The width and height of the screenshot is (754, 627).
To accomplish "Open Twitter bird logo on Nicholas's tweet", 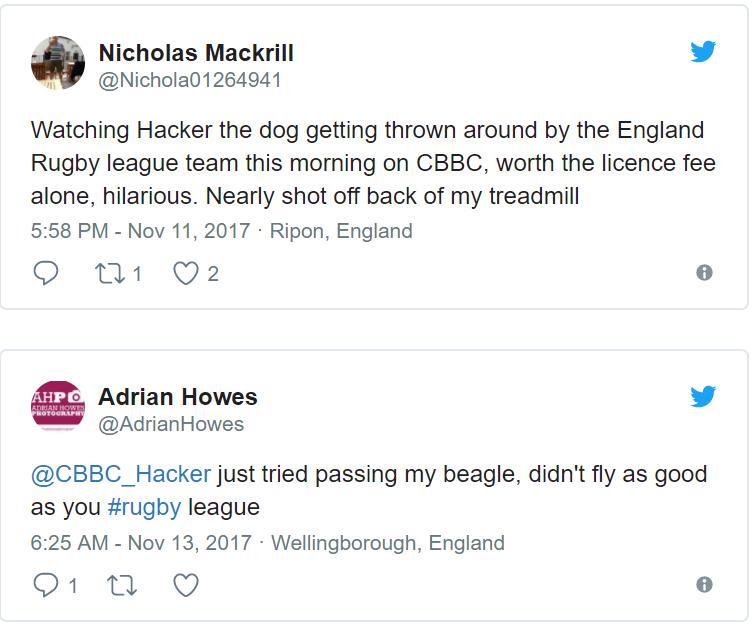I will (x=704, y=52).
